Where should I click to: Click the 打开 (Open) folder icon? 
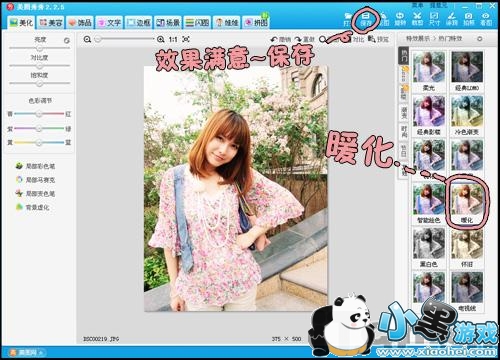click(348, 20)
